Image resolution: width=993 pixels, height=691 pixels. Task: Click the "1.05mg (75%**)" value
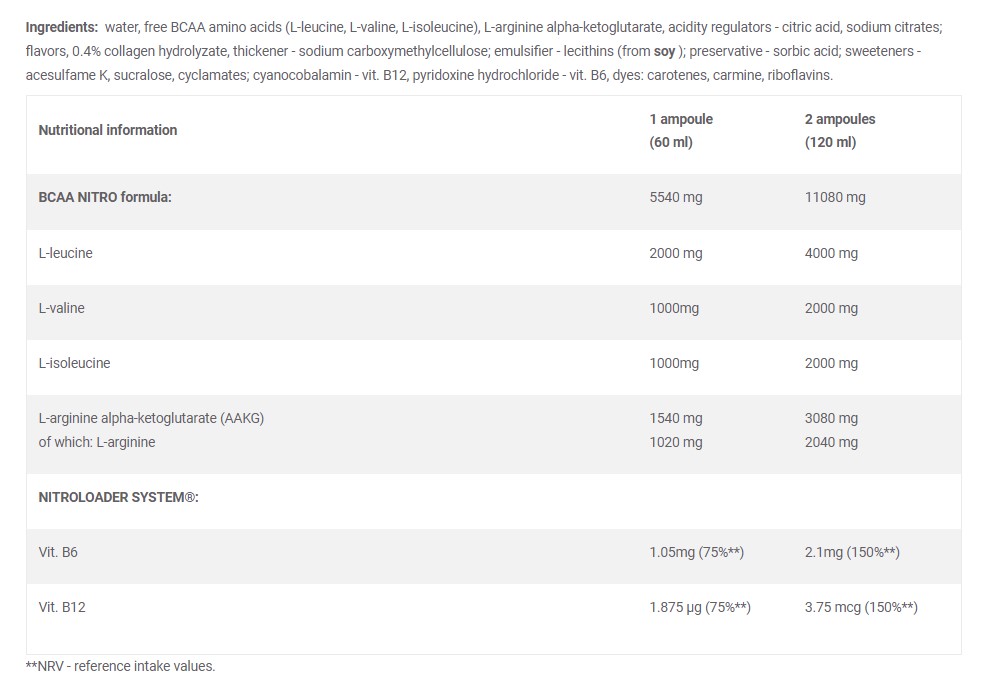point(697,552)
